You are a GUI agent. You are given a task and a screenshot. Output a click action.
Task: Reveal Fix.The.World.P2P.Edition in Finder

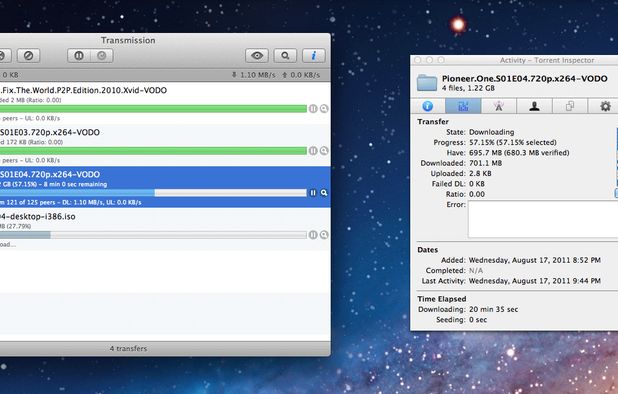(x=324, y=109)
